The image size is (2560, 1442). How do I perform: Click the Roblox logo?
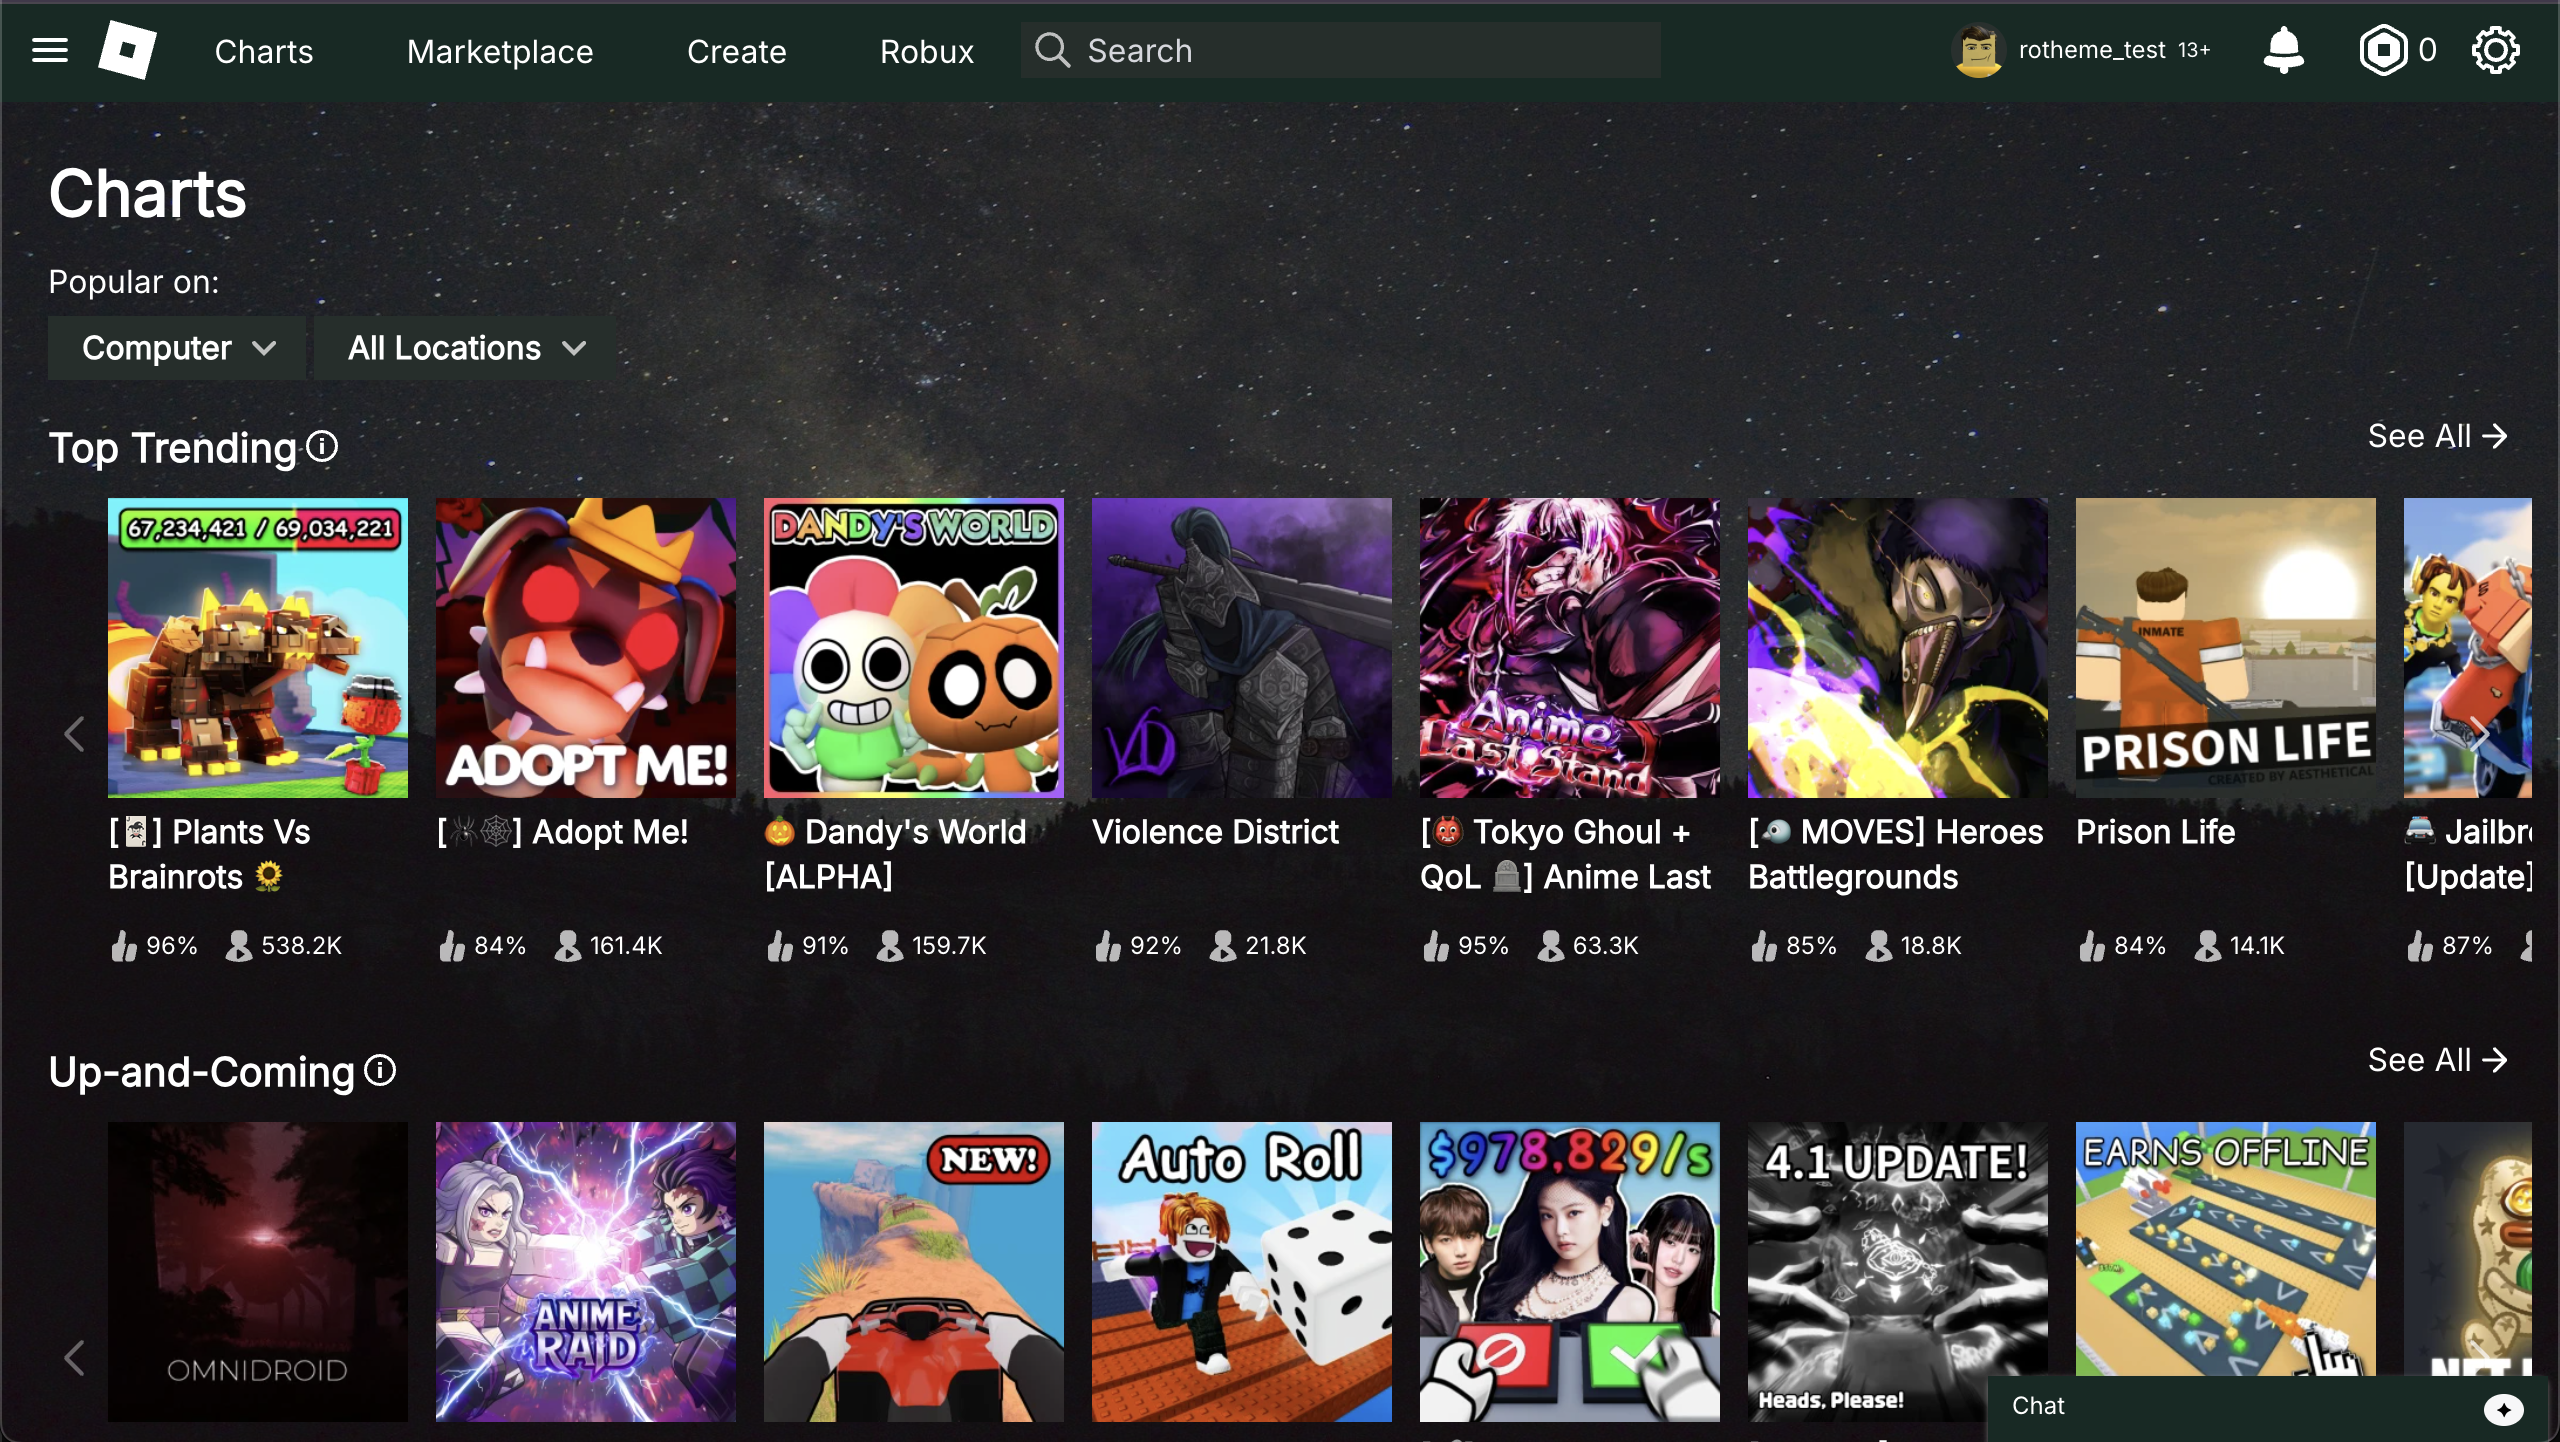click(126, 50)
